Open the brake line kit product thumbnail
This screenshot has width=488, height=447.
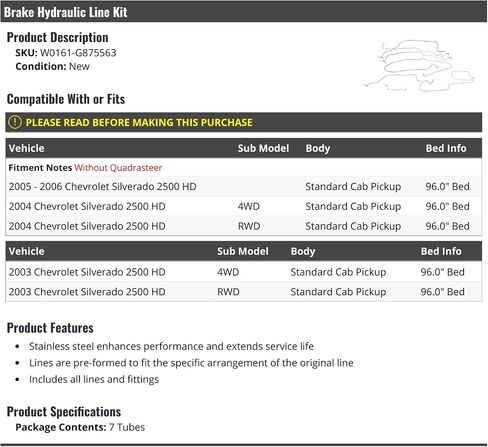[x=419, y=66]
